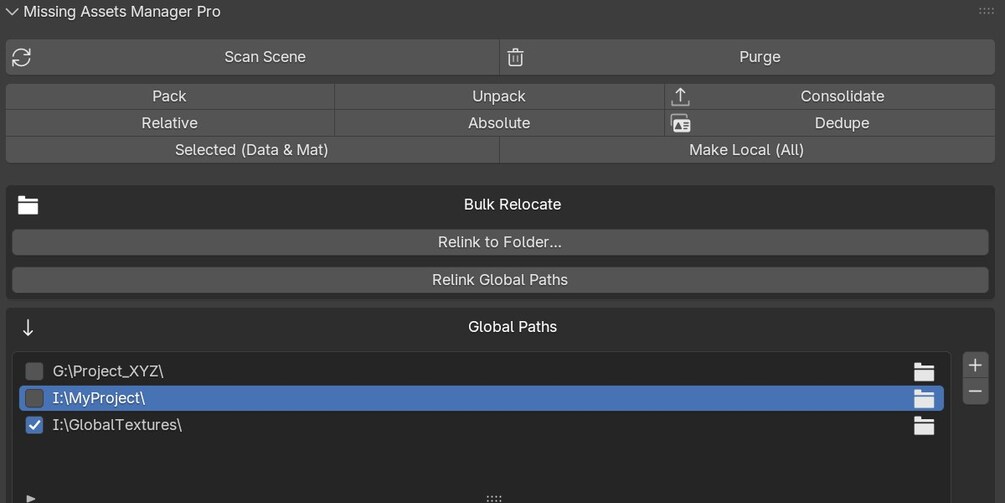This screenshot has height=503, width=1005.
Task: Click the Relink to Folder... button
Action: (500, 242)
